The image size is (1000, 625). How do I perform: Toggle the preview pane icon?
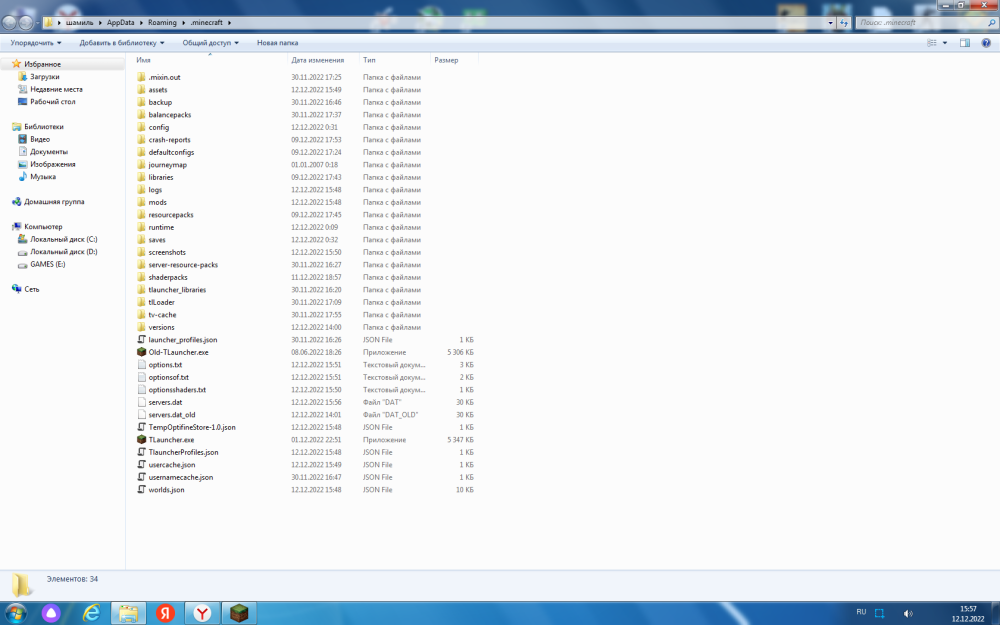tap(965, 43)
